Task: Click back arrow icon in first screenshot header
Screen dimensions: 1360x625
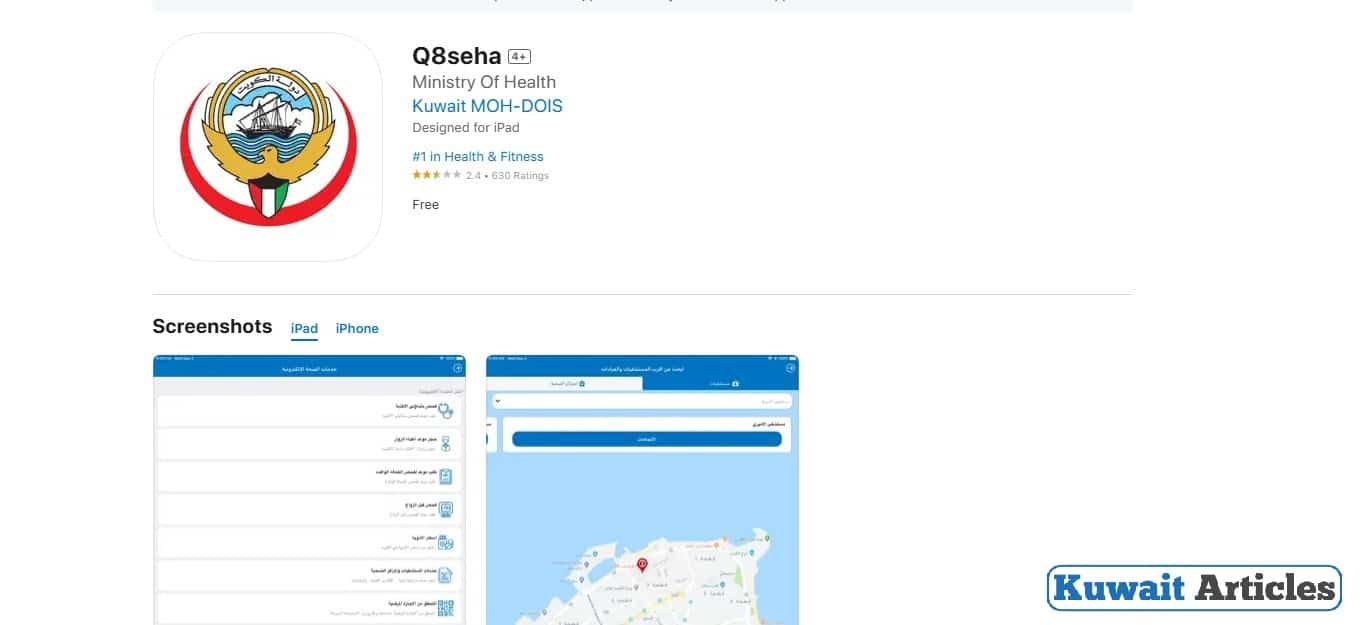Action: pyautogui.click(x=457, y=369)
